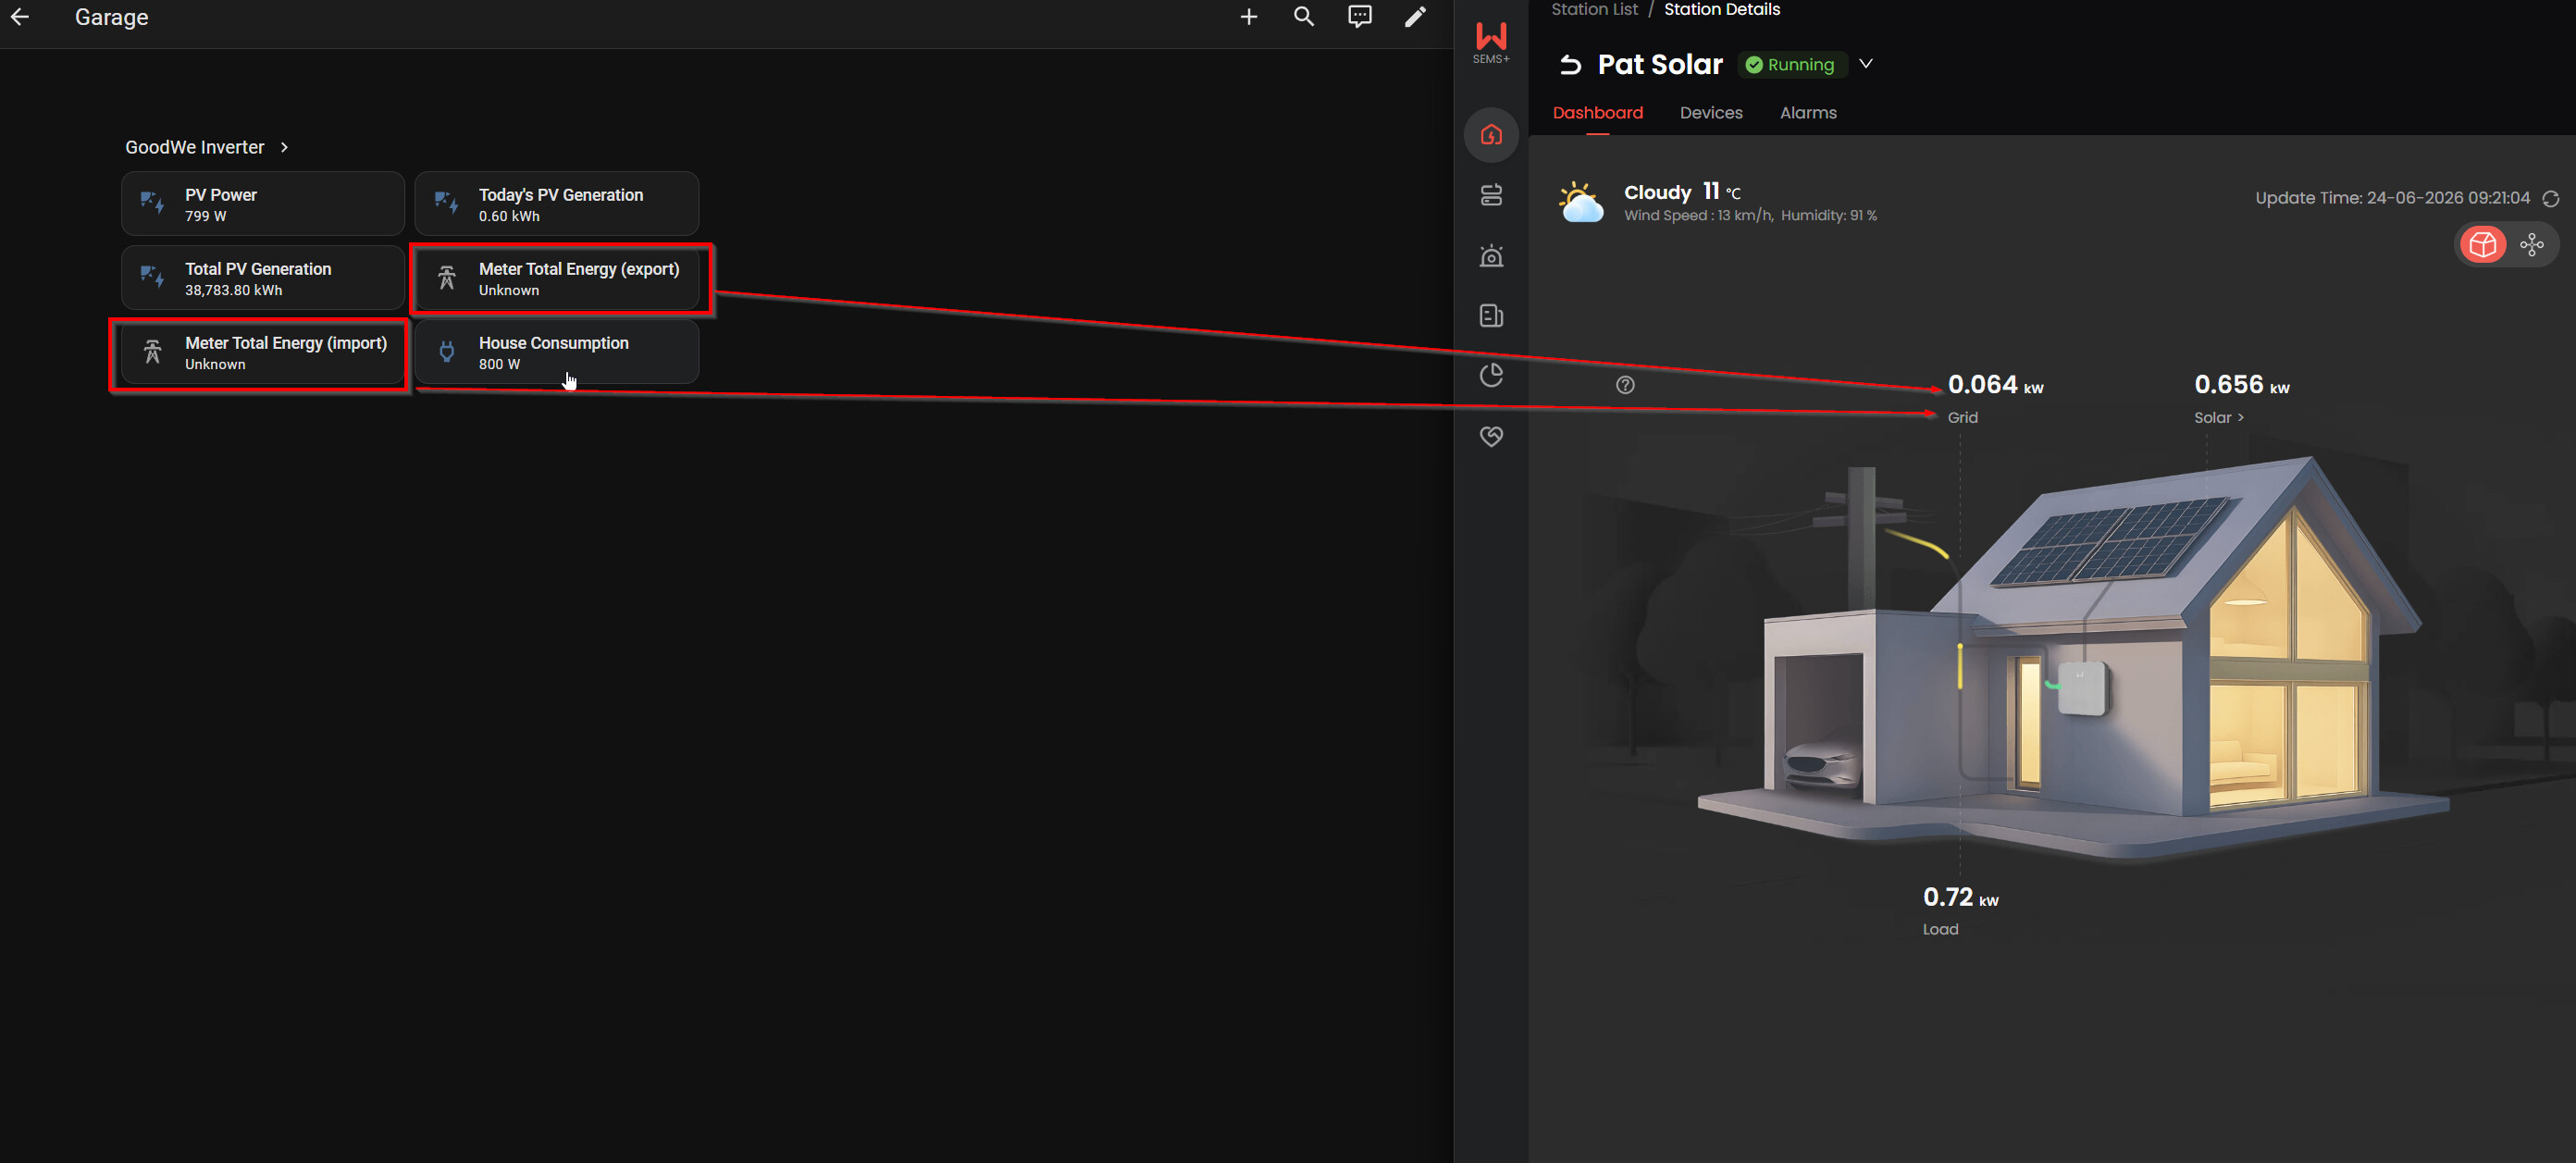Select the home station sidebar icon
The image size is (2576, 1163).
tap(1491, 135)
